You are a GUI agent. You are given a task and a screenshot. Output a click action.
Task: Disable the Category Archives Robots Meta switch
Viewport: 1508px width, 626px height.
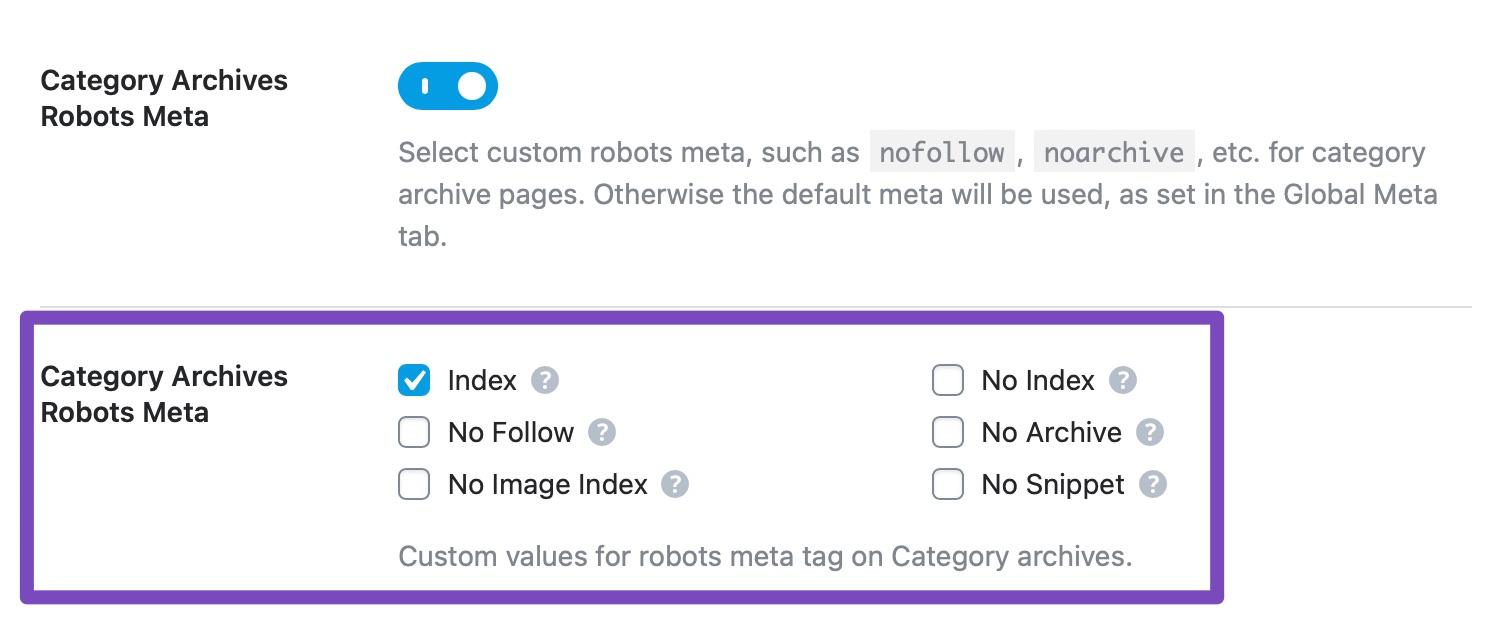pos(448,86)
